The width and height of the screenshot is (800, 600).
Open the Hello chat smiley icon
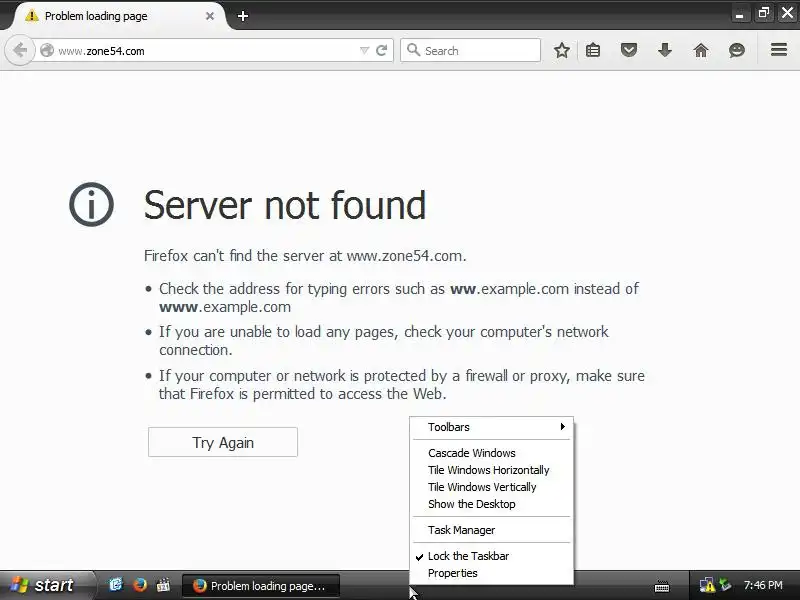[737, 50]
